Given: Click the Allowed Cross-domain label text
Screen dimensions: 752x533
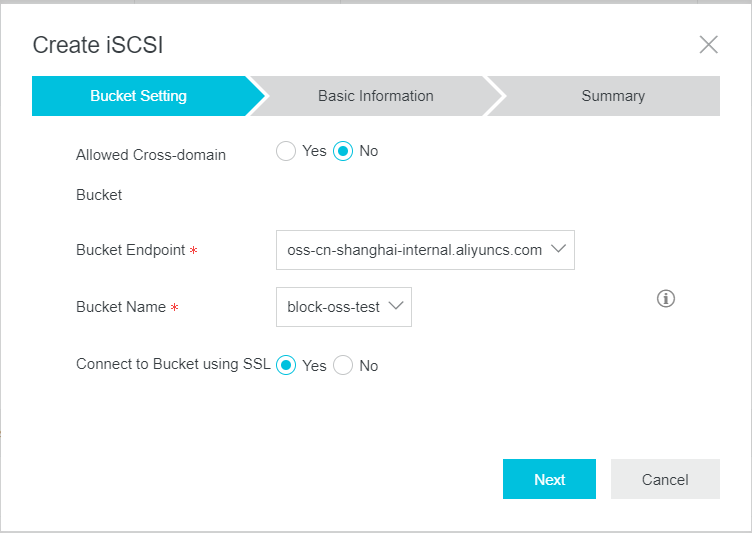Looking at the screenshot, I should click(x=151, y=155).
